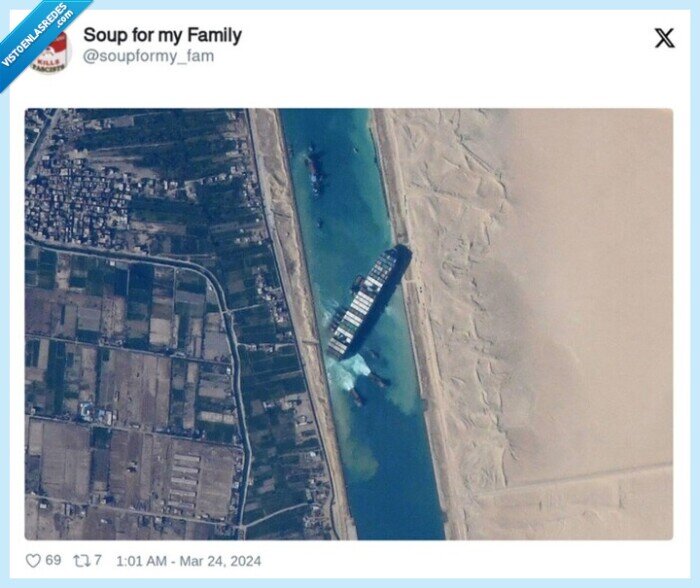Image resolution: width=700 pixels, height=588 pixels.
Task: Open the Soup for my Family avatar
Action: (x=51, y=53)
